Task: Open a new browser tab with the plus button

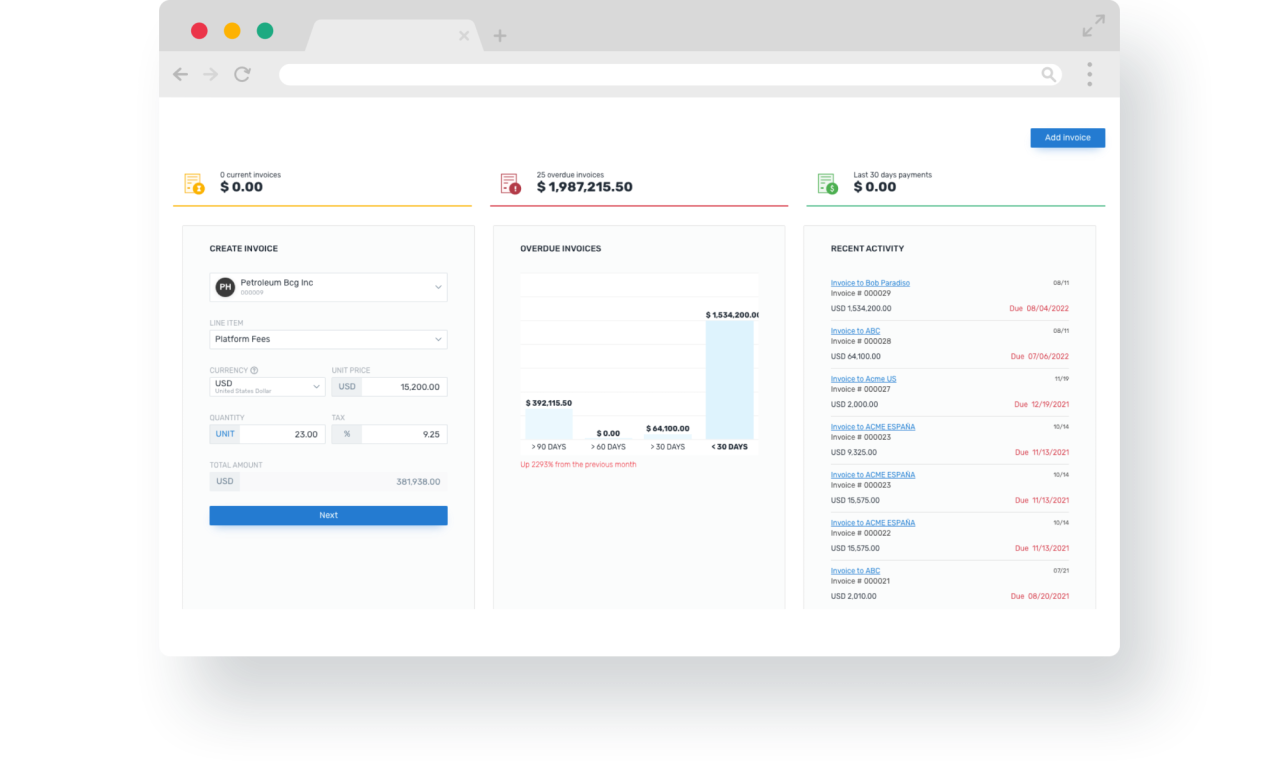Action: click(x=499, y=35)
